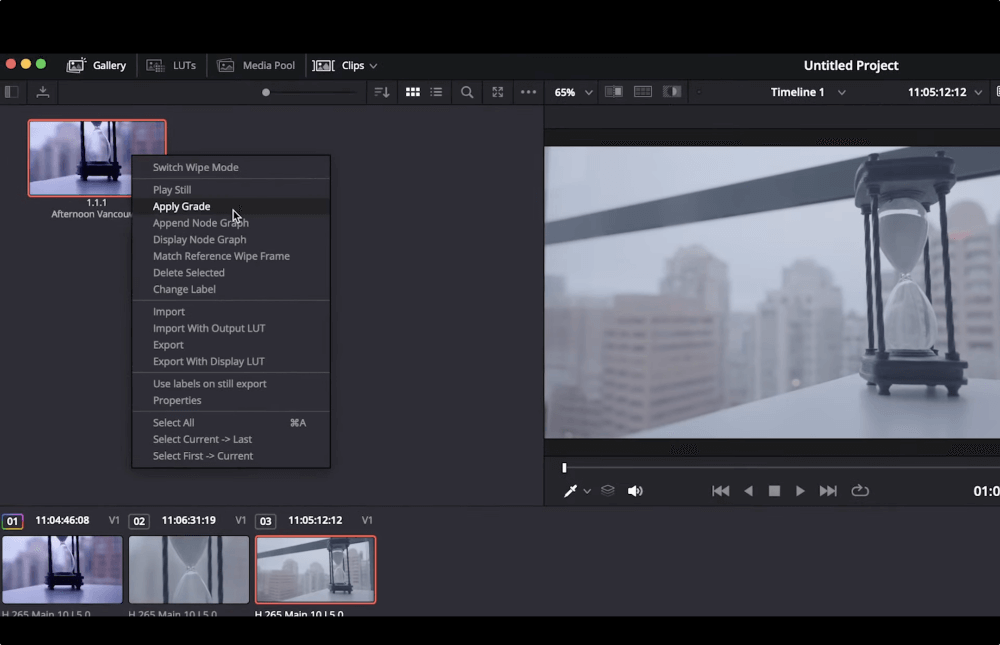Click the expand gallery view icon
This screenshot has height=645, width=1000.
(x=497, y=92)
